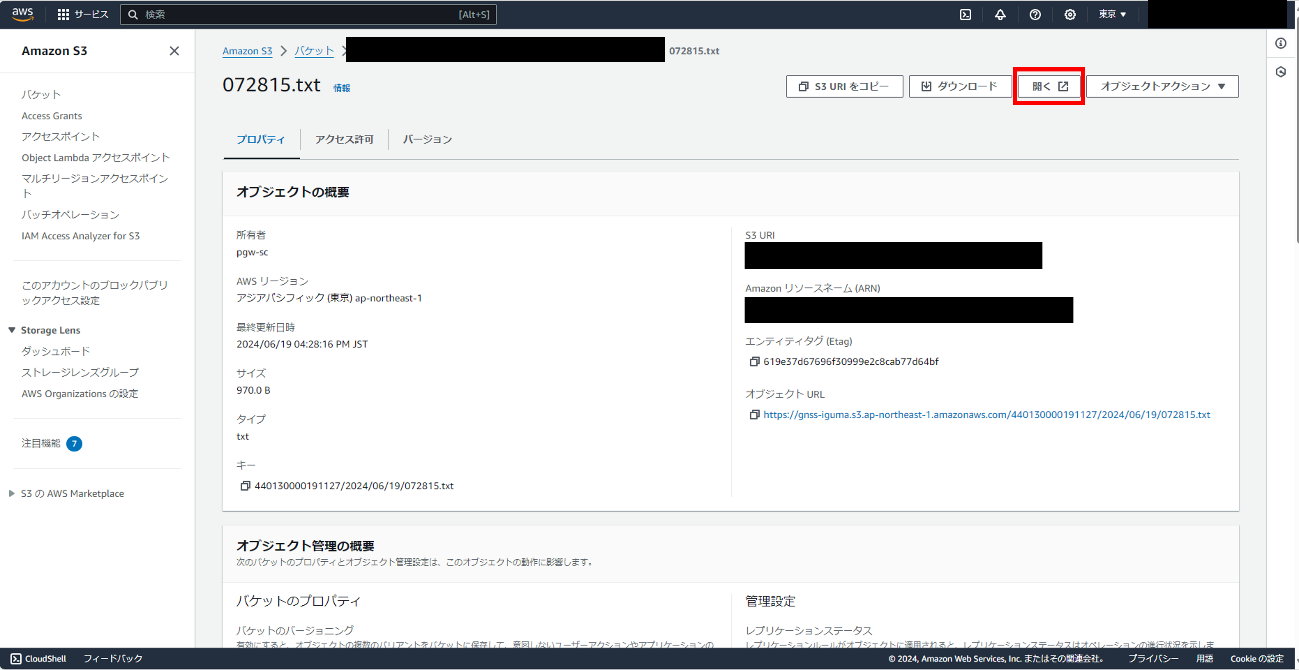Open 用語 in the footer
Viewport: 1299px width, 670px height.
pyautogui.click(x=1204, y=659)
